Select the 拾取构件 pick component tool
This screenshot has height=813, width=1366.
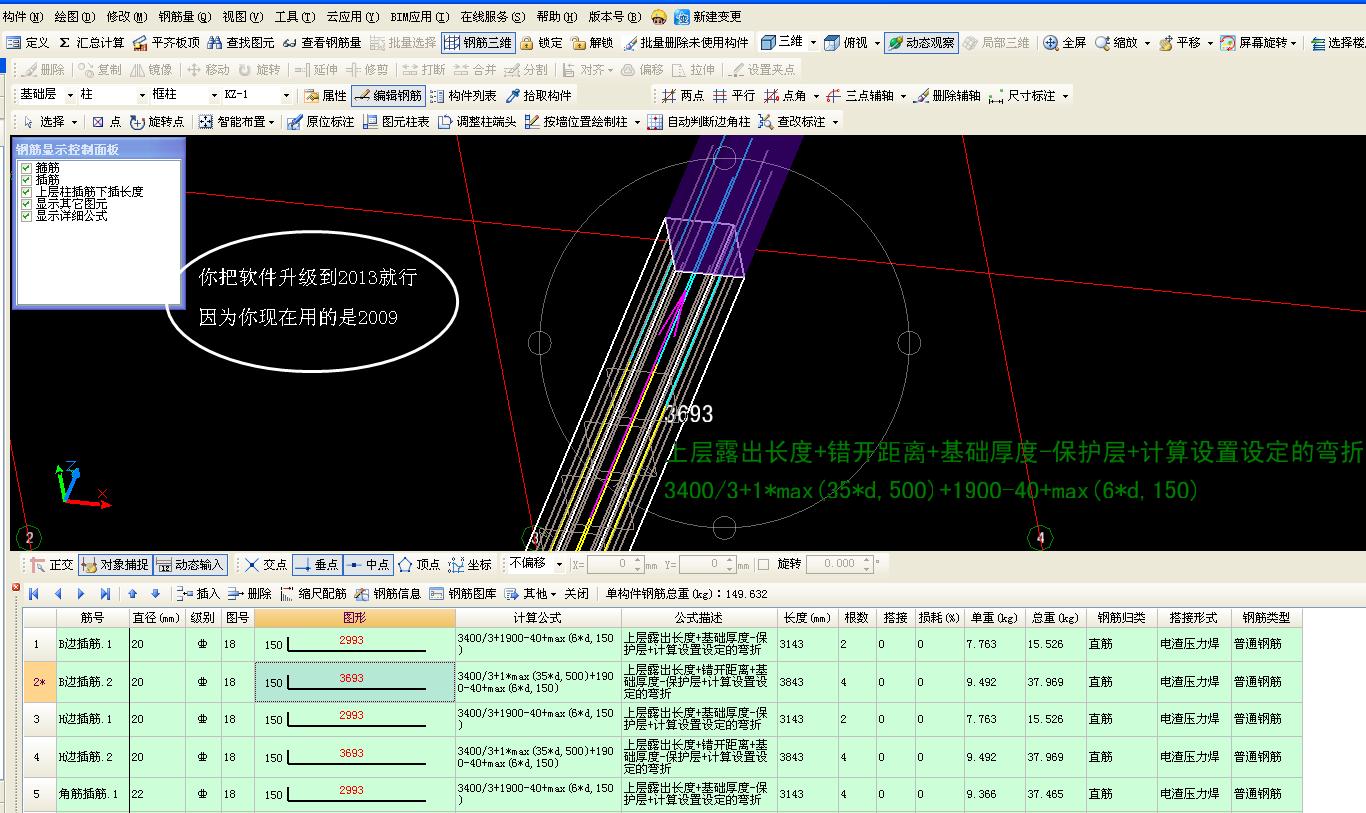click(x=538, y=96)
